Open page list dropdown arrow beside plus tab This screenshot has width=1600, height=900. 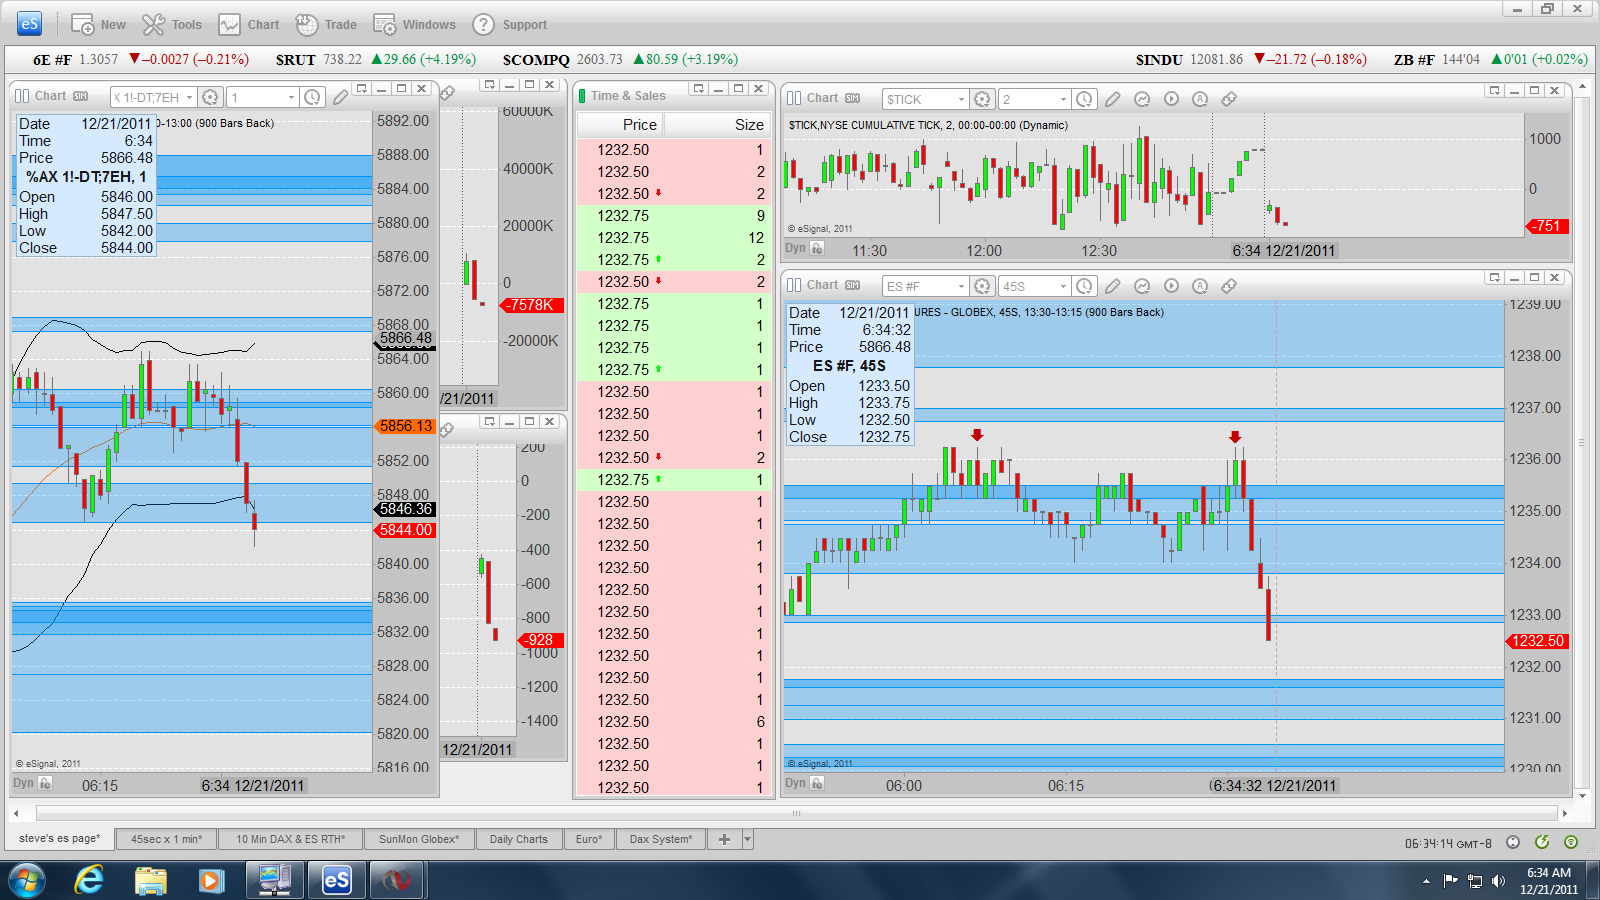[x=748, y=840]
